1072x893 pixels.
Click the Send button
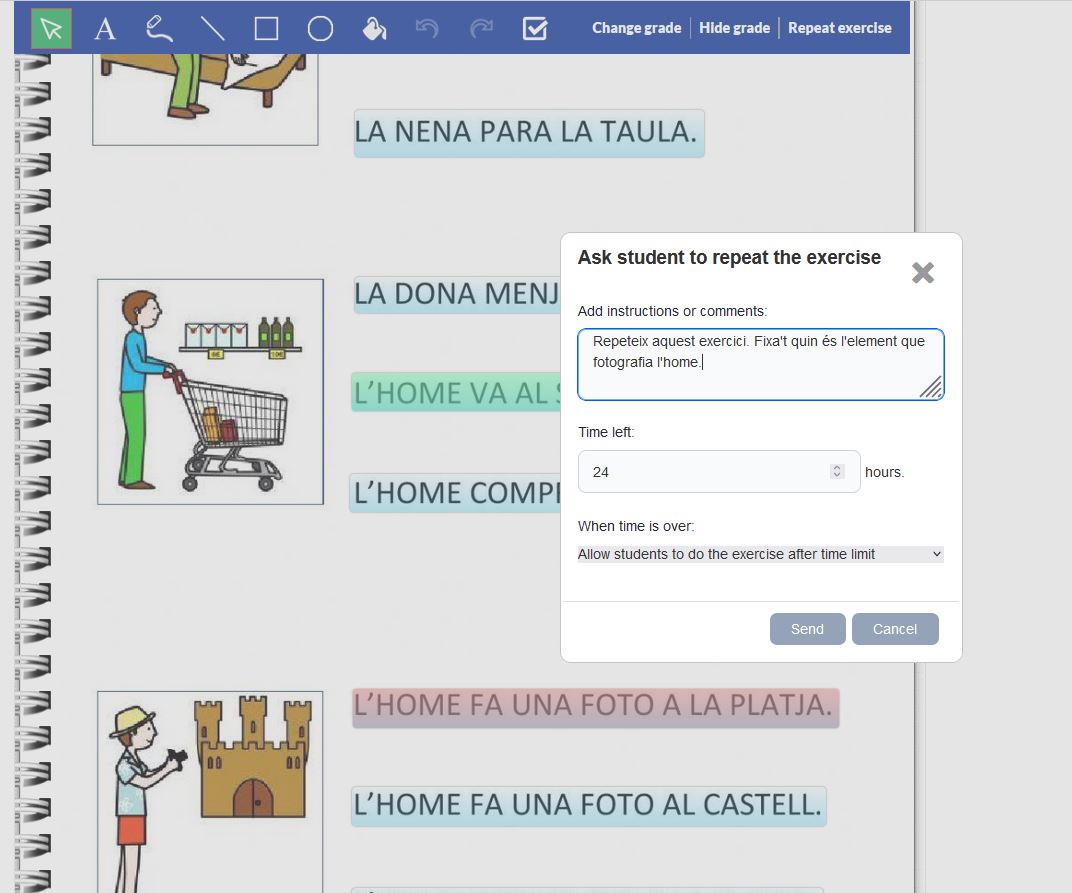pyautogui.click(x=807, y=629)
